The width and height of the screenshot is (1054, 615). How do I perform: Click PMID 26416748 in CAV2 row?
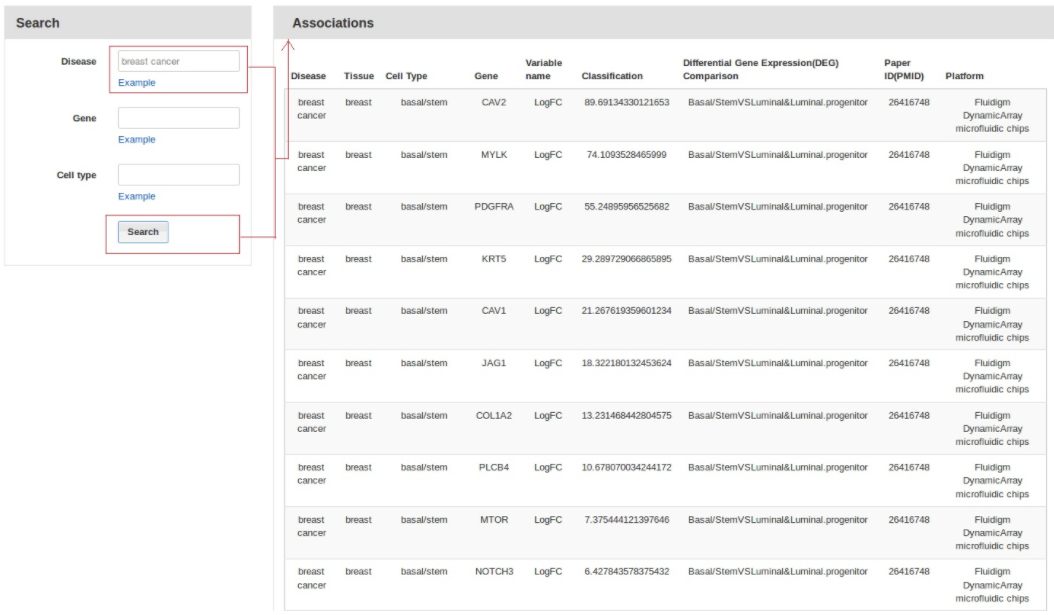[x=909, y=102]
